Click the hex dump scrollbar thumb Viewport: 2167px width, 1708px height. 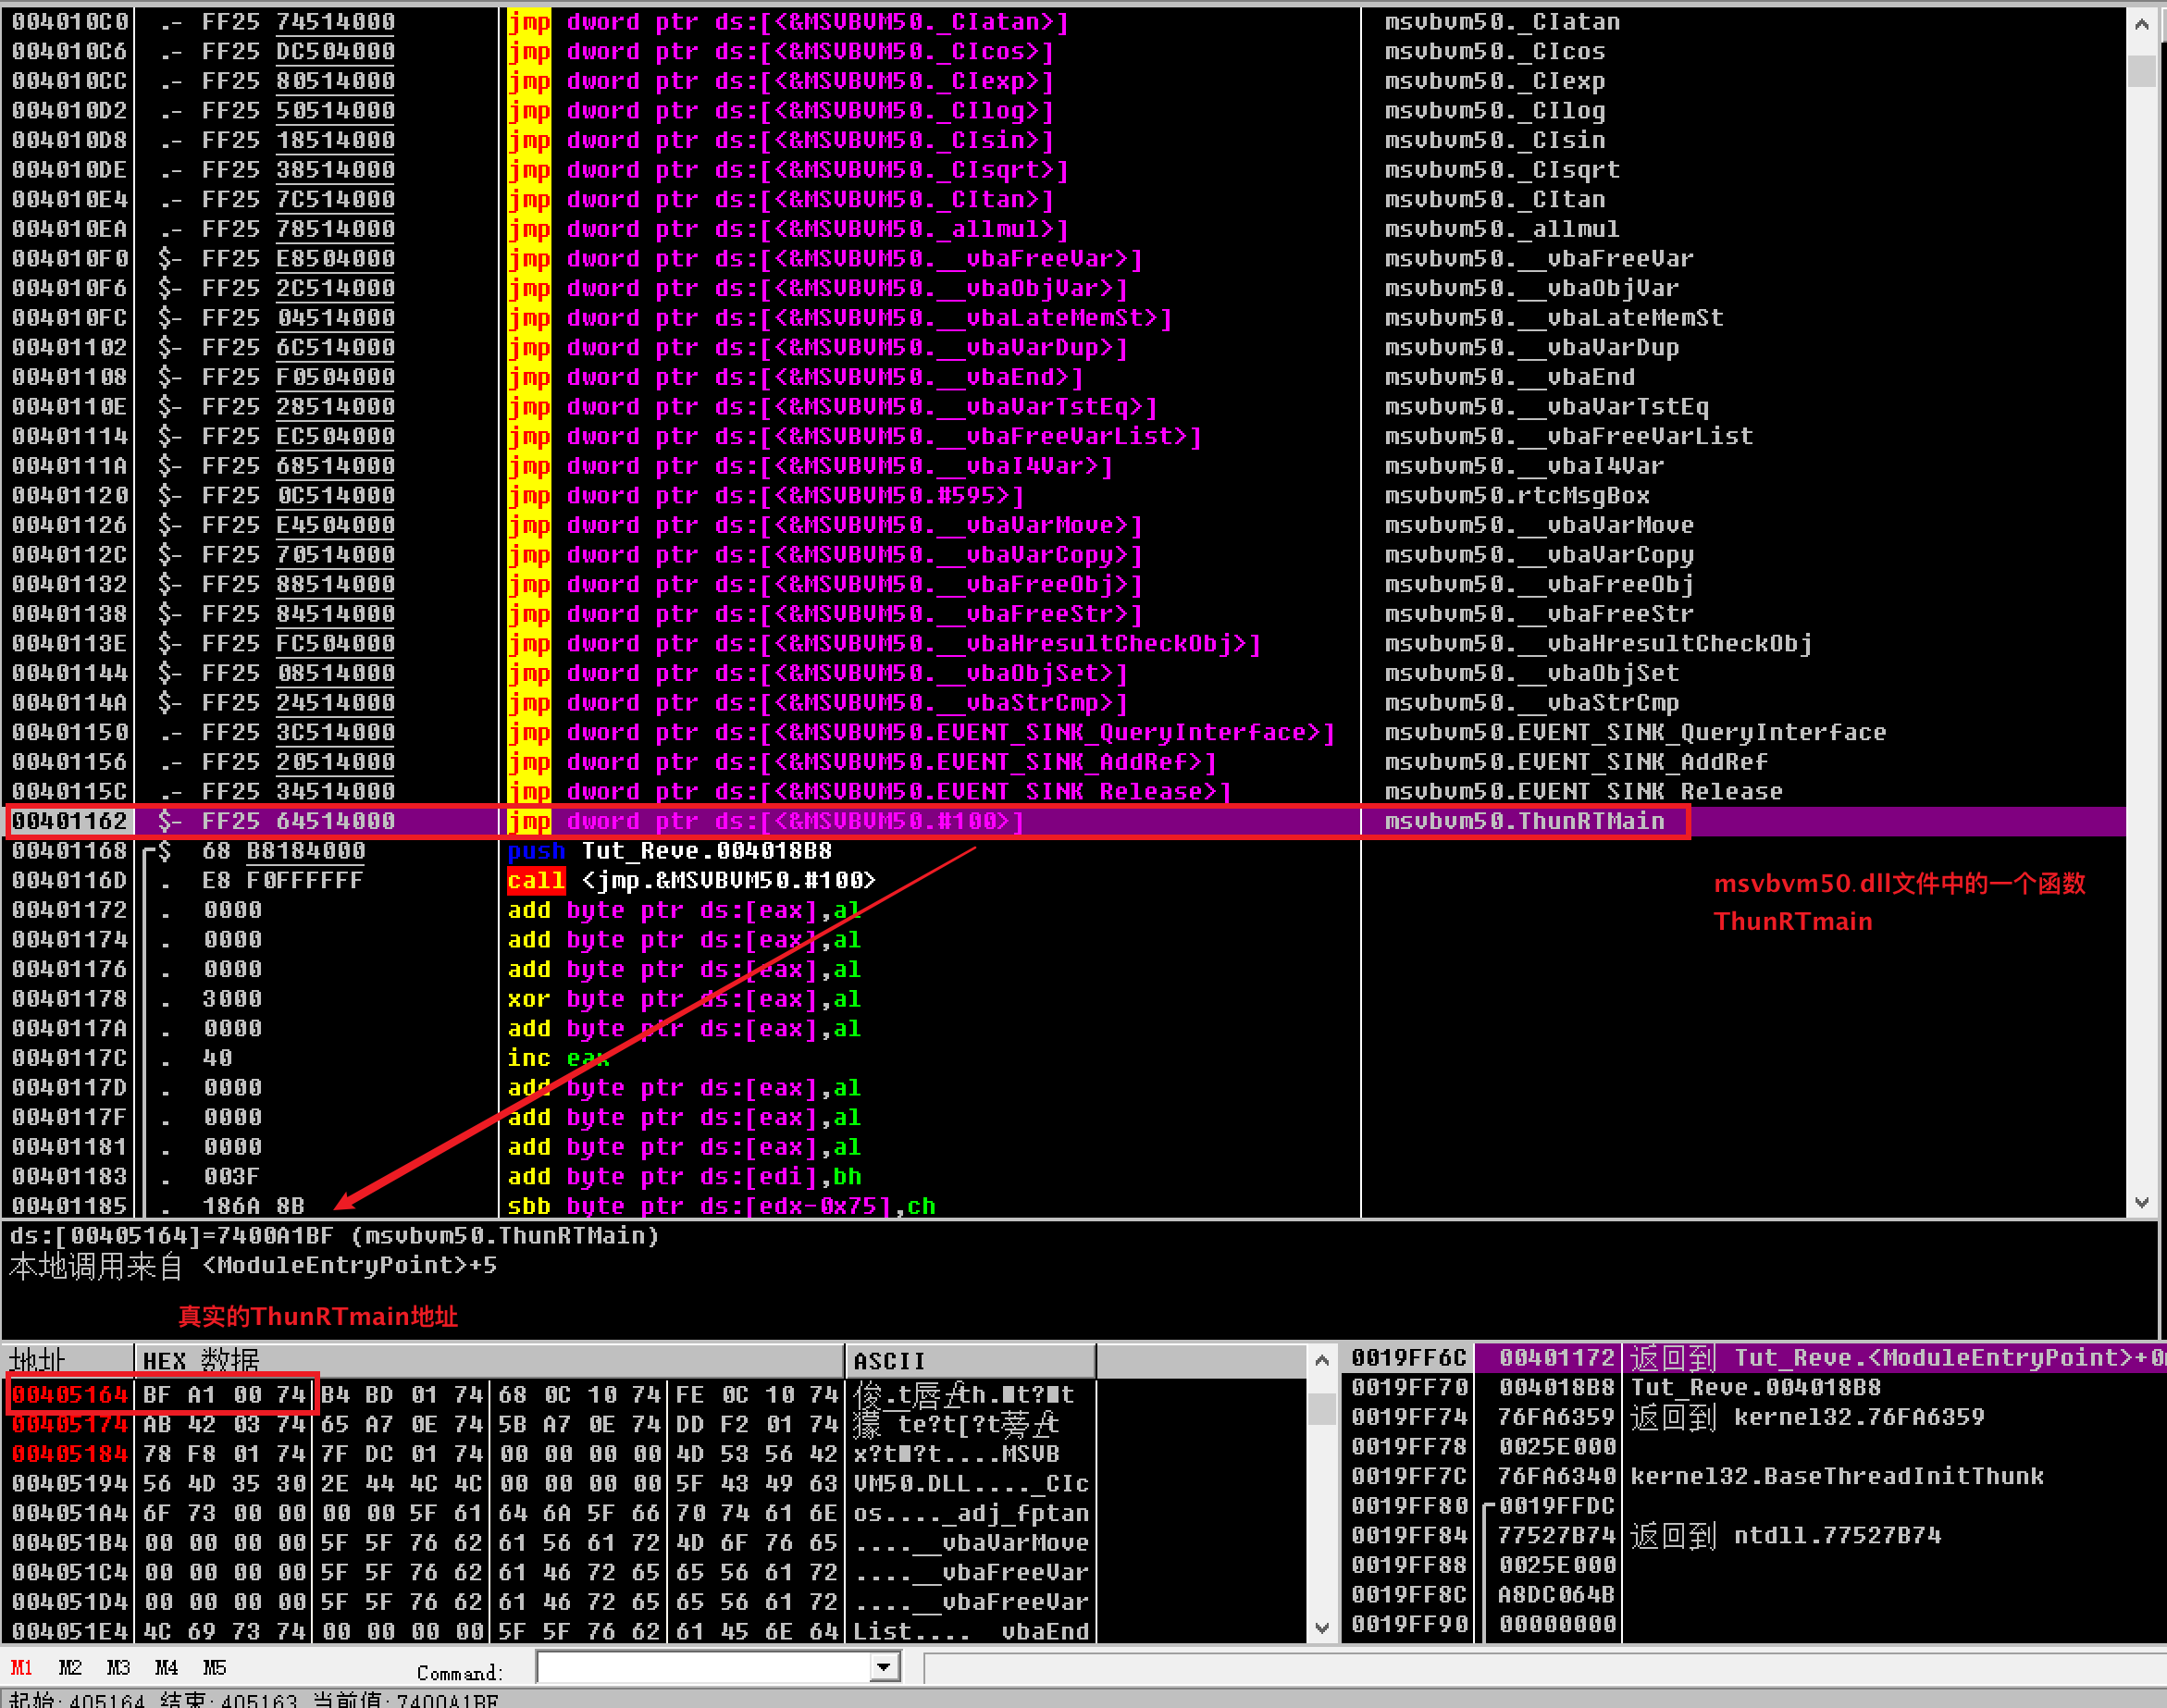[1321, 1408]
